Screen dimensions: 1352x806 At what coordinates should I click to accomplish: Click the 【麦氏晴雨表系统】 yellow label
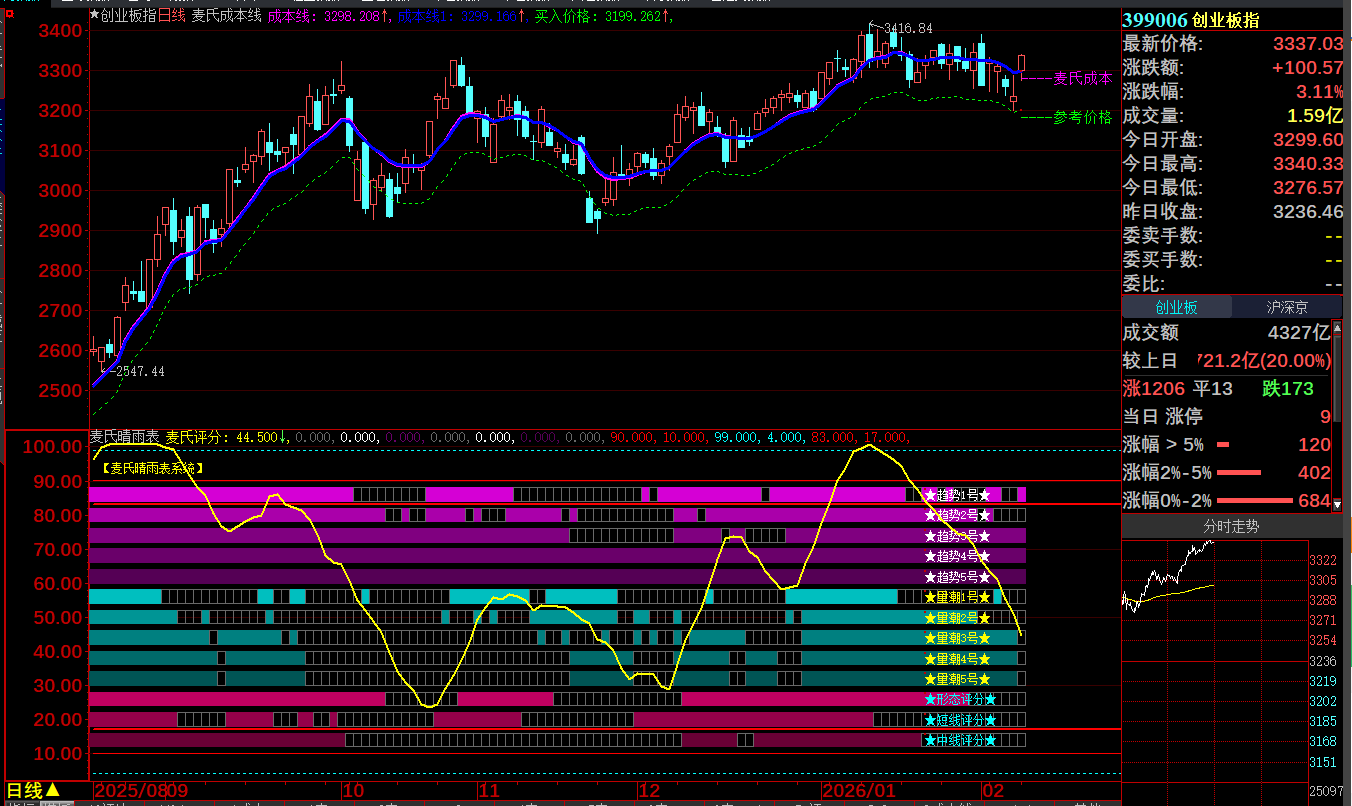coord(152,467)
